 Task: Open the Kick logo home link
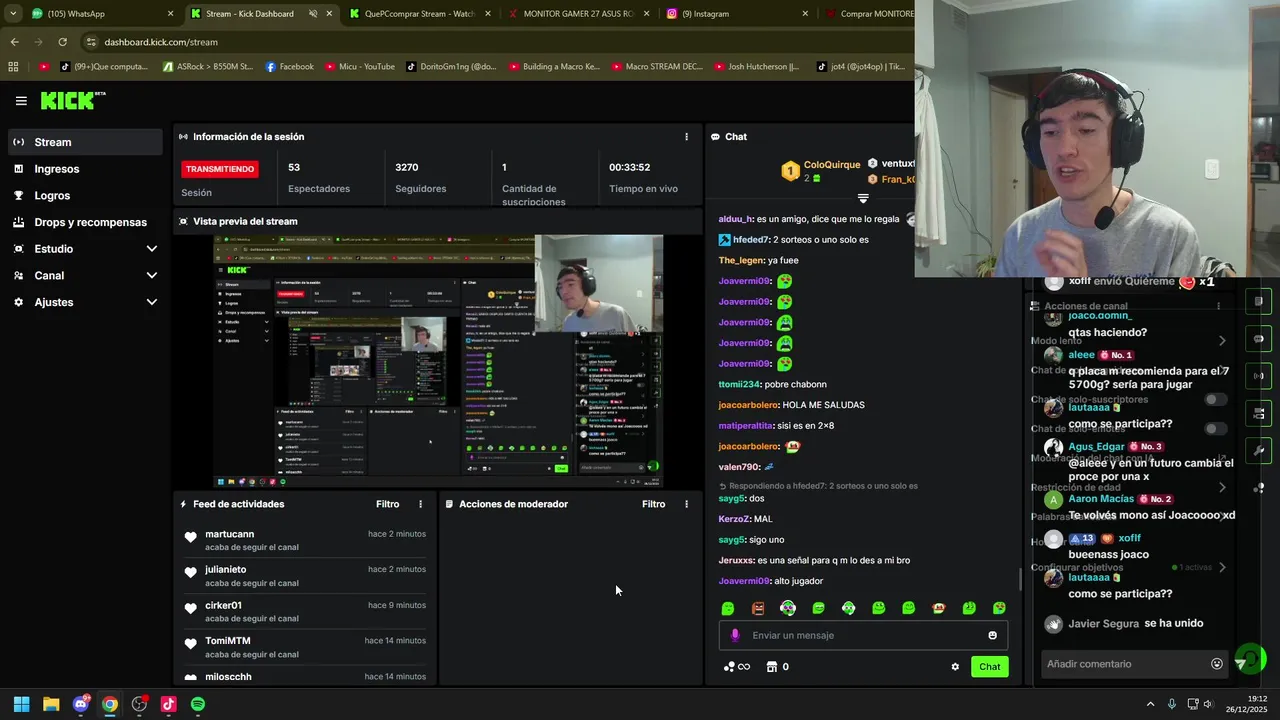coord(73,100)
